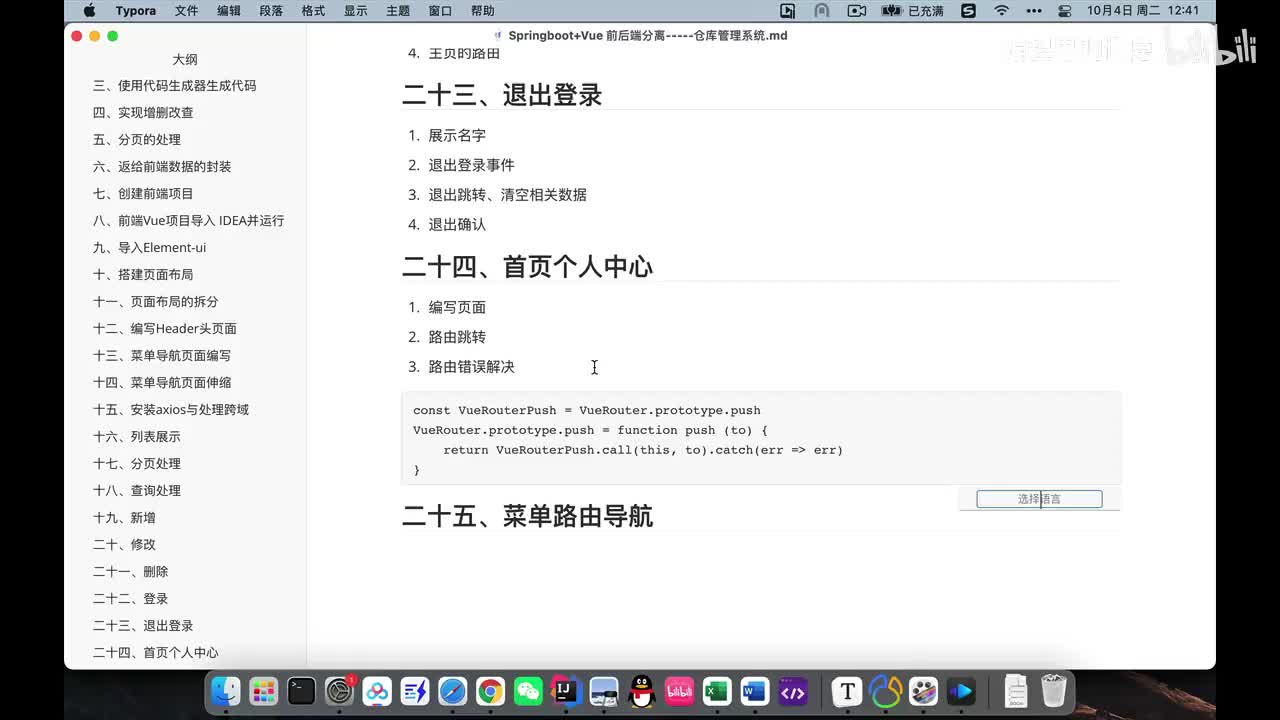Click code line const VueRouterPush
The height and width of the screenshot is (720, 1280).
(587, 410)
